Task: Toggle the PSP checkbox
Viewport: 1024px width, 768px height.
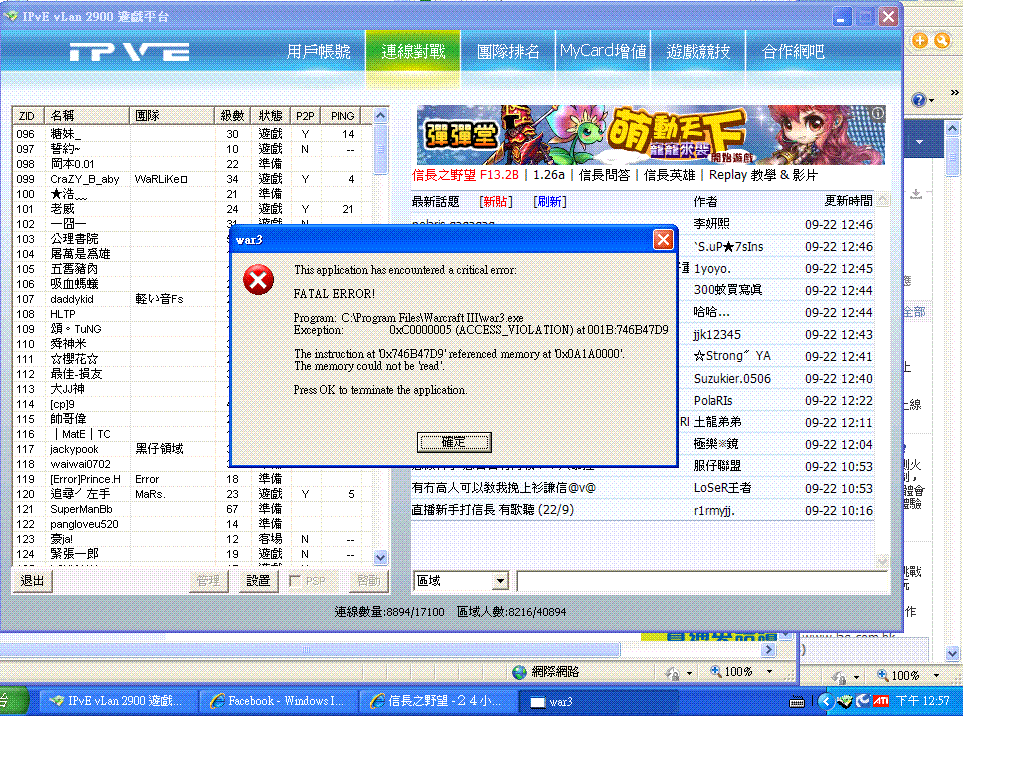Action: [295, 581]
